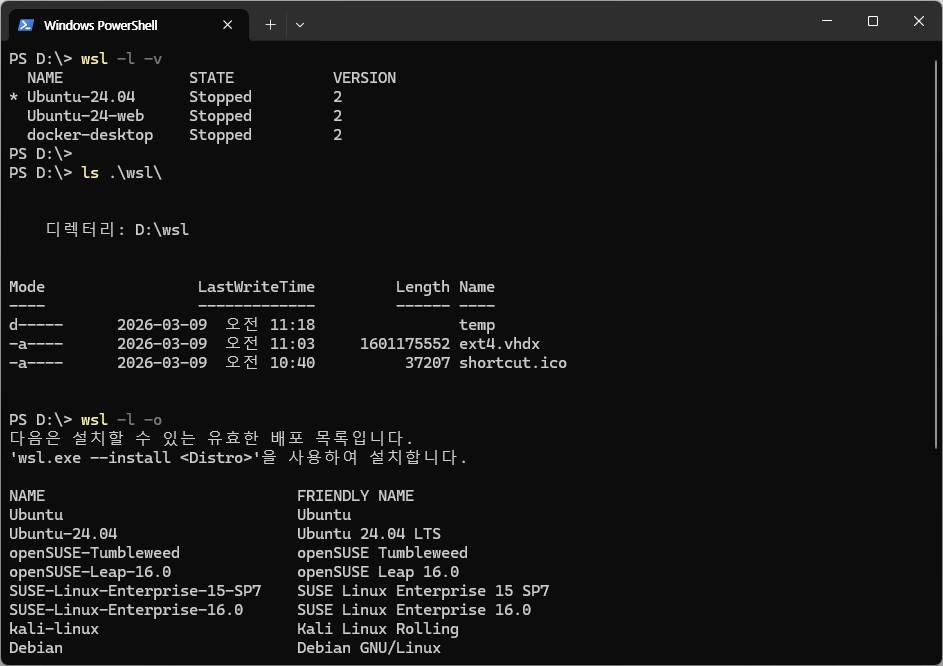The width and height of the screenshot is (943, 666).
Task: Click the 'VERSION' column header
Action: coord(364,78)
